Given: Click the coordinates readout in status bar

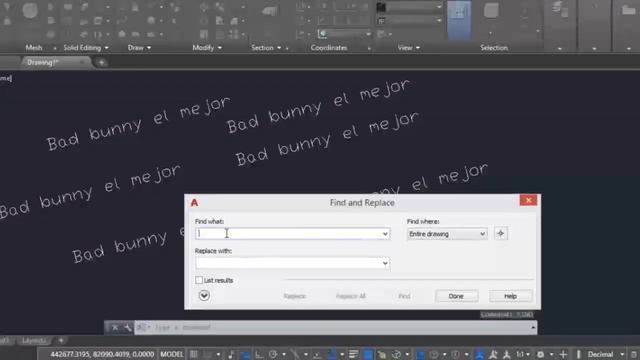Looking at the screenshot, I should pyautogui.click(x=102, y=354).
